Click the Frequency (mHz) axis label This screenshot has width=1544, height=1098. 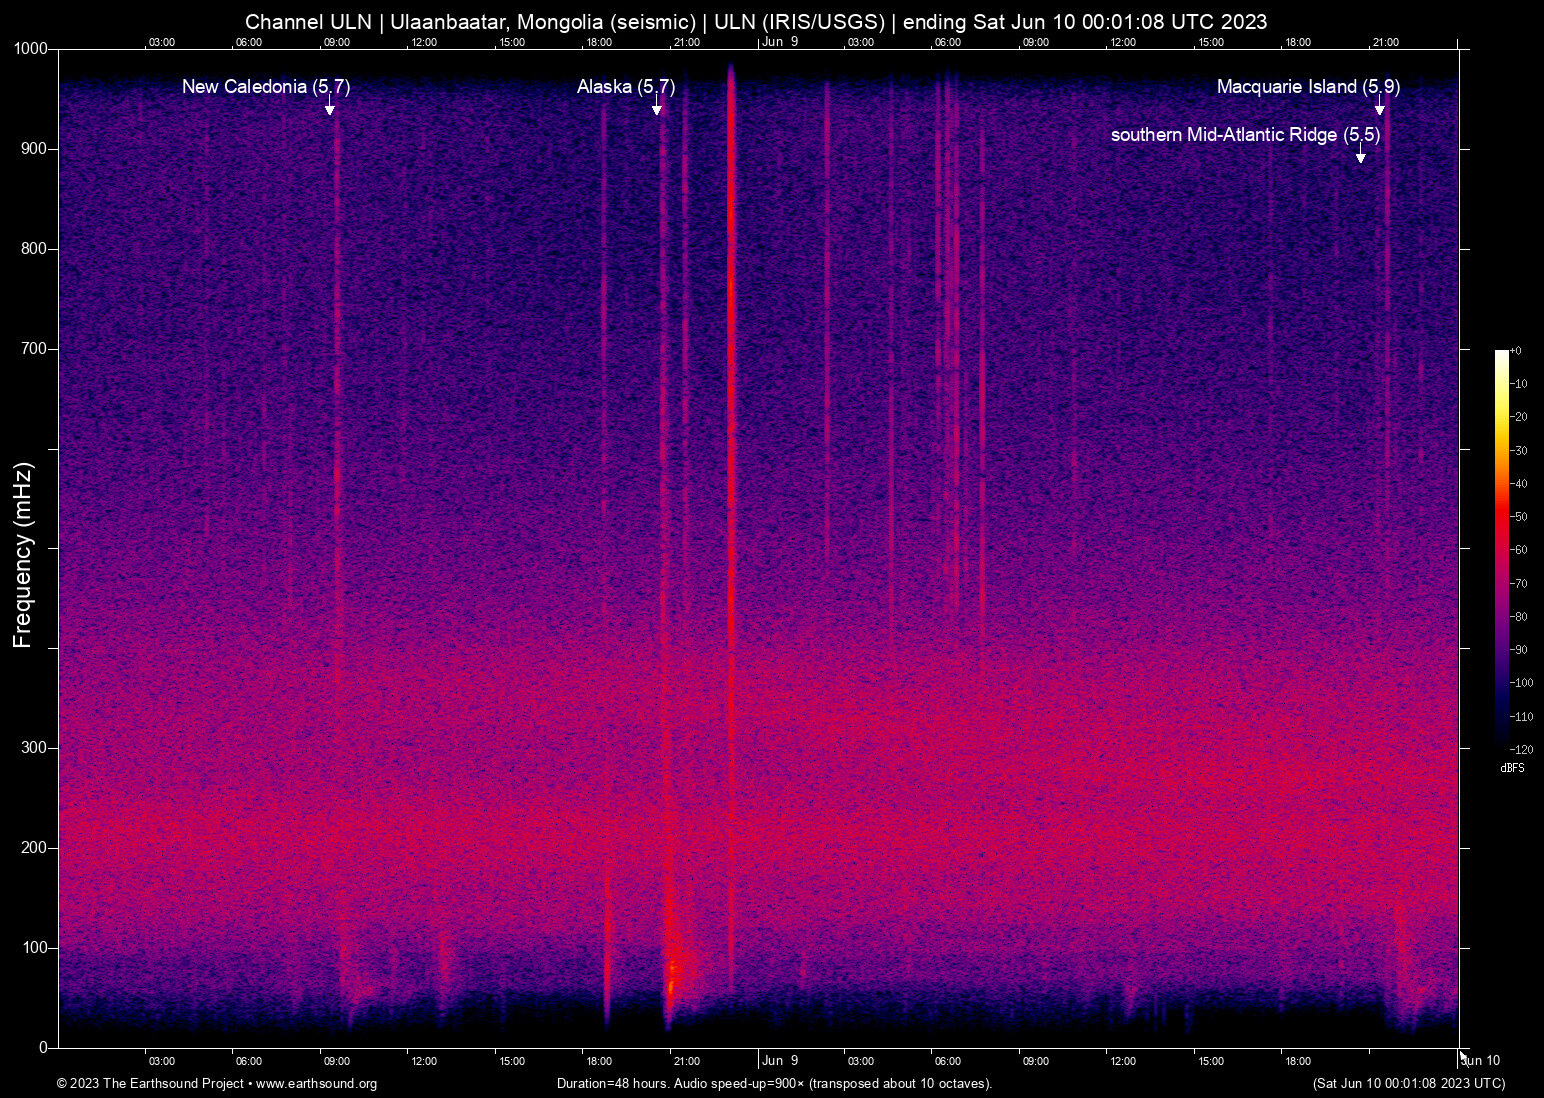click(22, 555)
